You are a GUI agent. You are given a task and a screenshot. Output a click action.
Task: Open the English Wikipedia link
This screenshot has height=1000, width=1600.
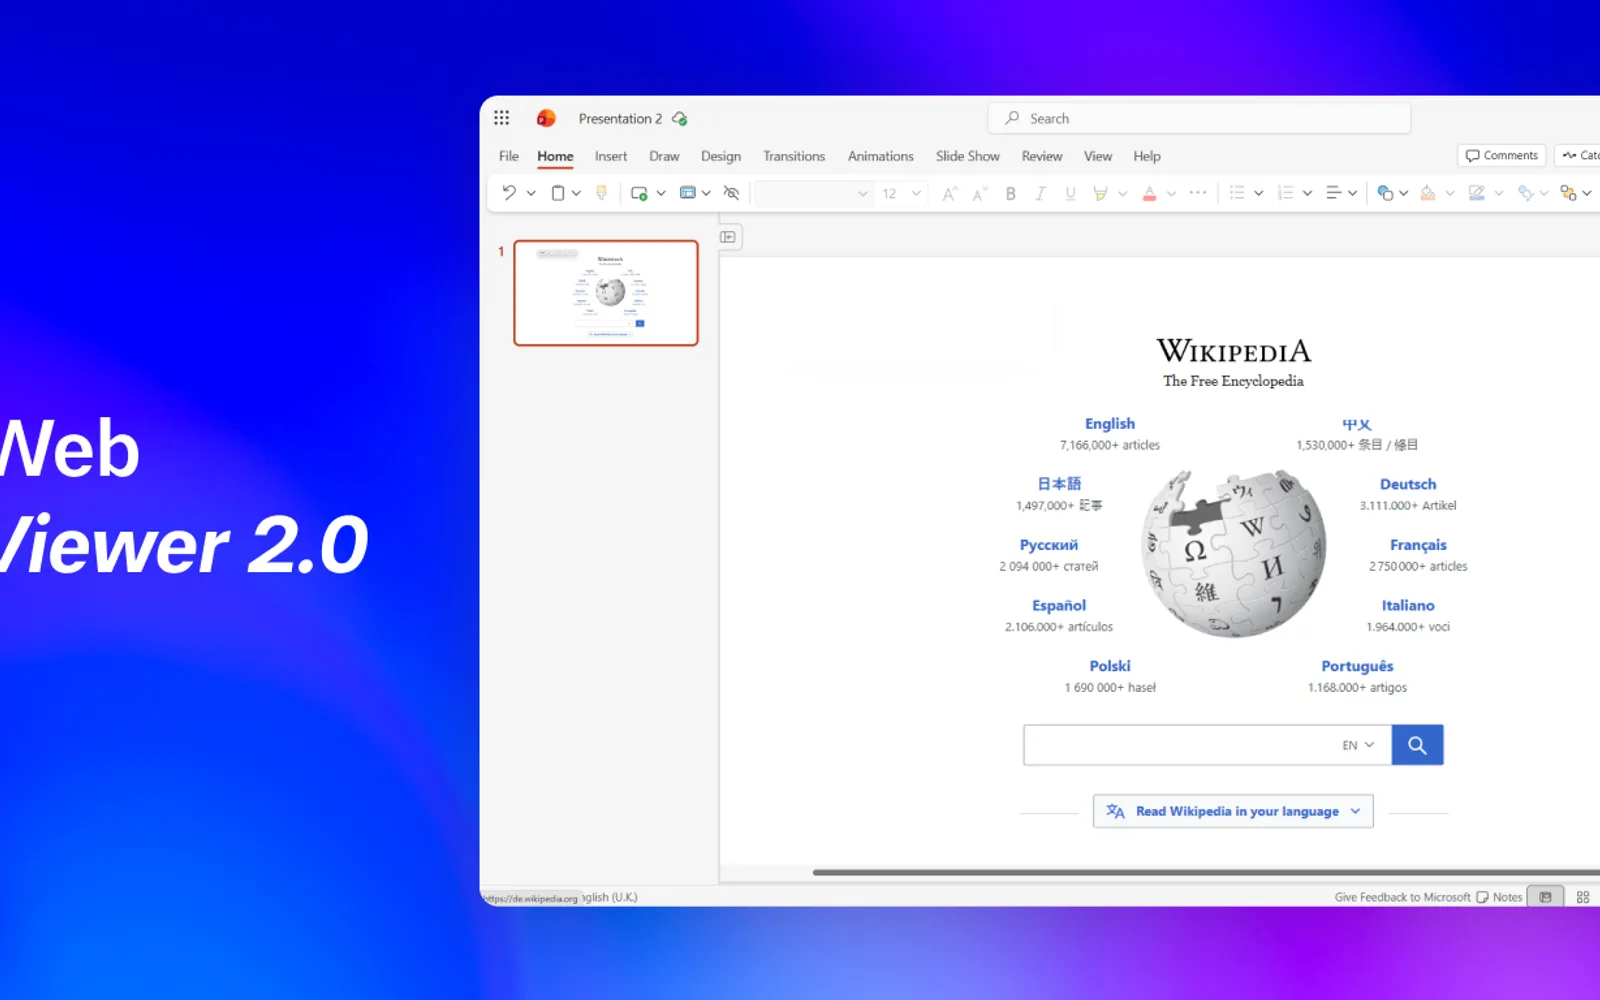click(1110, 424)
